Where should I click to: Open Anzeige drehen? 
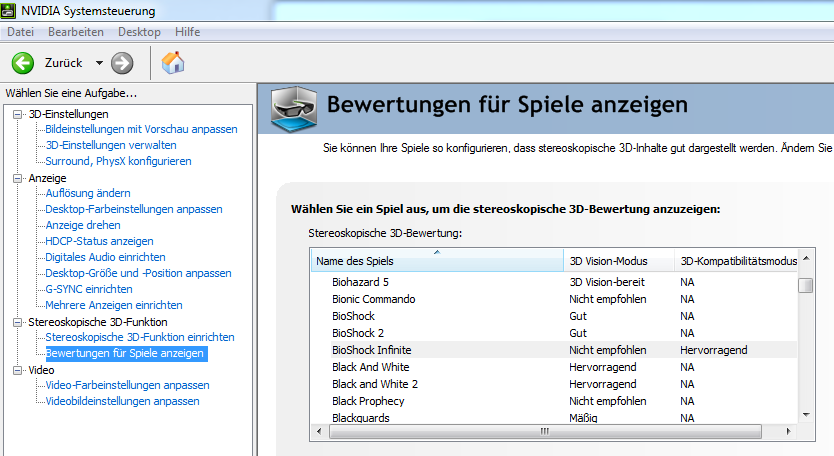tap(83, 225)
